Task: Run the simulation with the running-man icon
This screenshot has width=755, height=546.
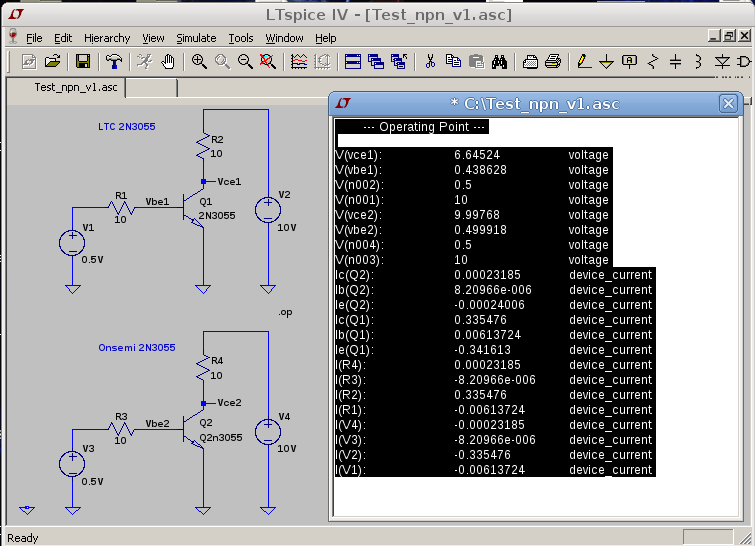Action: (x=144, y=62)
